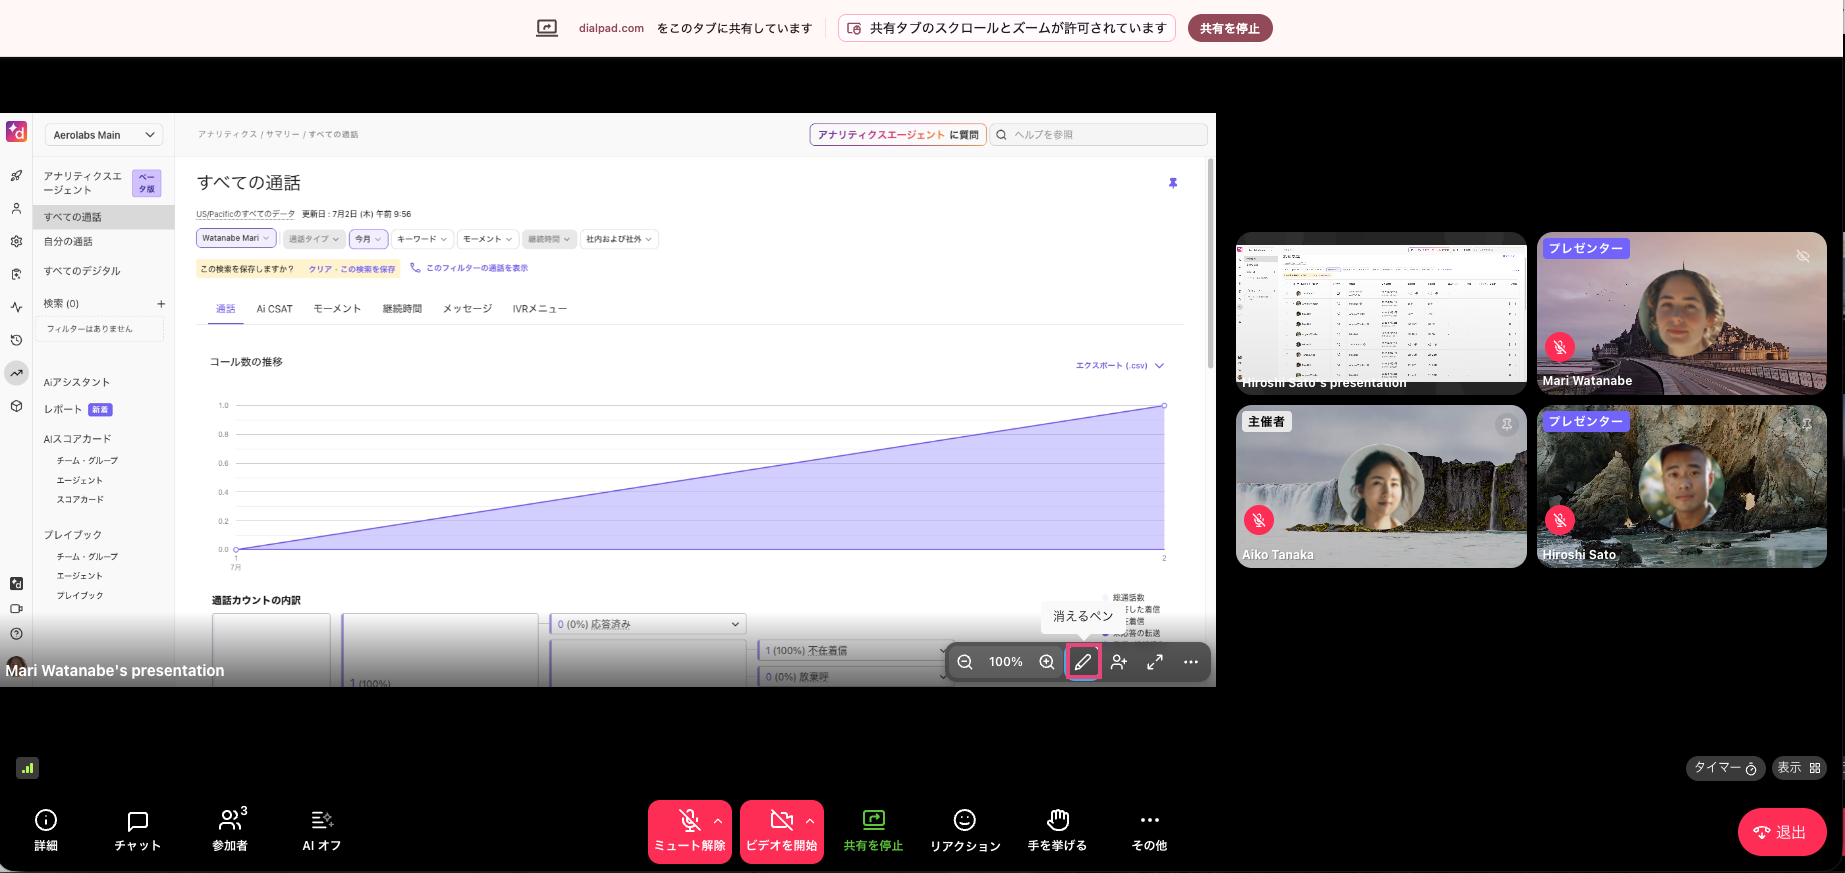The height and width of the screenshot is (873, 1845).
Task: Select the disappearing pen annotation tool
Action: [x=1083, y=662]
